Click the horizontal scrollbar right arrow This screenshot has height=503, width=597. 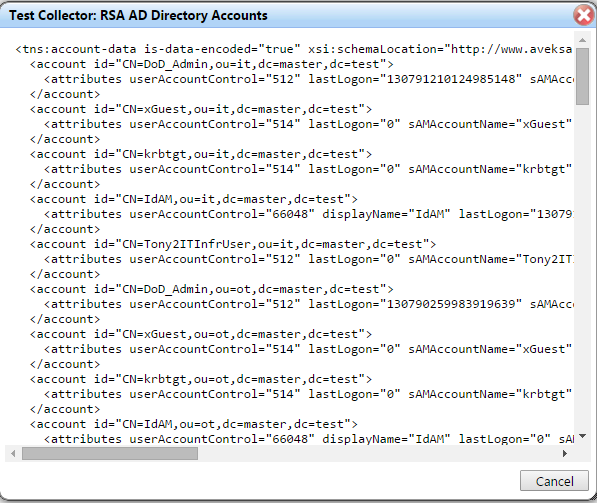pos(565,453)
